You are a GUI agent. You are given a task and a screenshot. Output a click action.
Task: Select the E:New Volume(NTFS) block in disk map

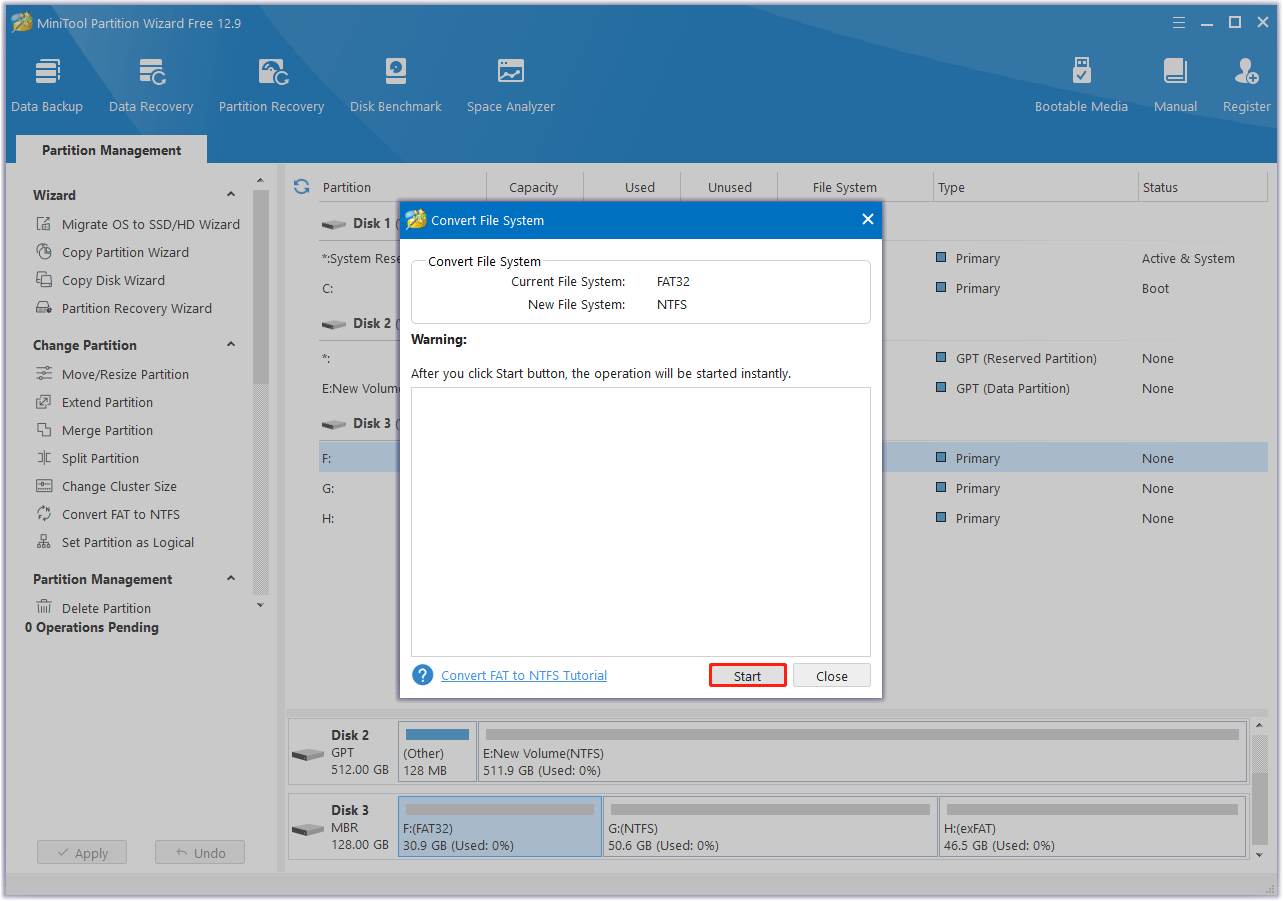coord(862,751)
